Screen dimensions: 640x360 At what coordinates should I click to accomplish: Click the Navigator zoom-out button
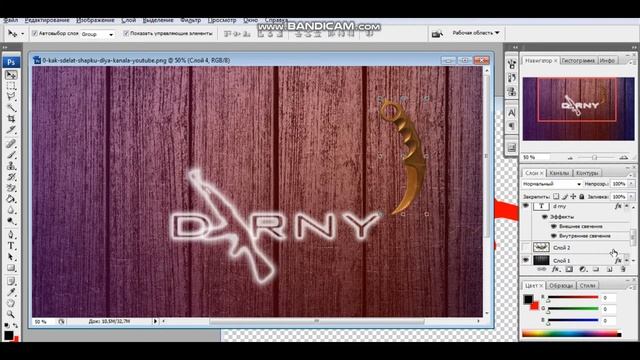click(x=570, y=158)
